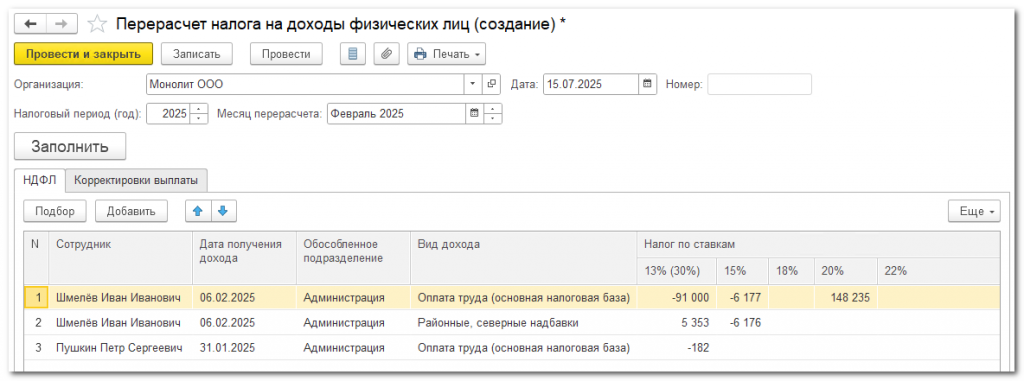This screenshot has width=1024, height=381.
Task: Click the Провести button
Action: click(286, 54)
